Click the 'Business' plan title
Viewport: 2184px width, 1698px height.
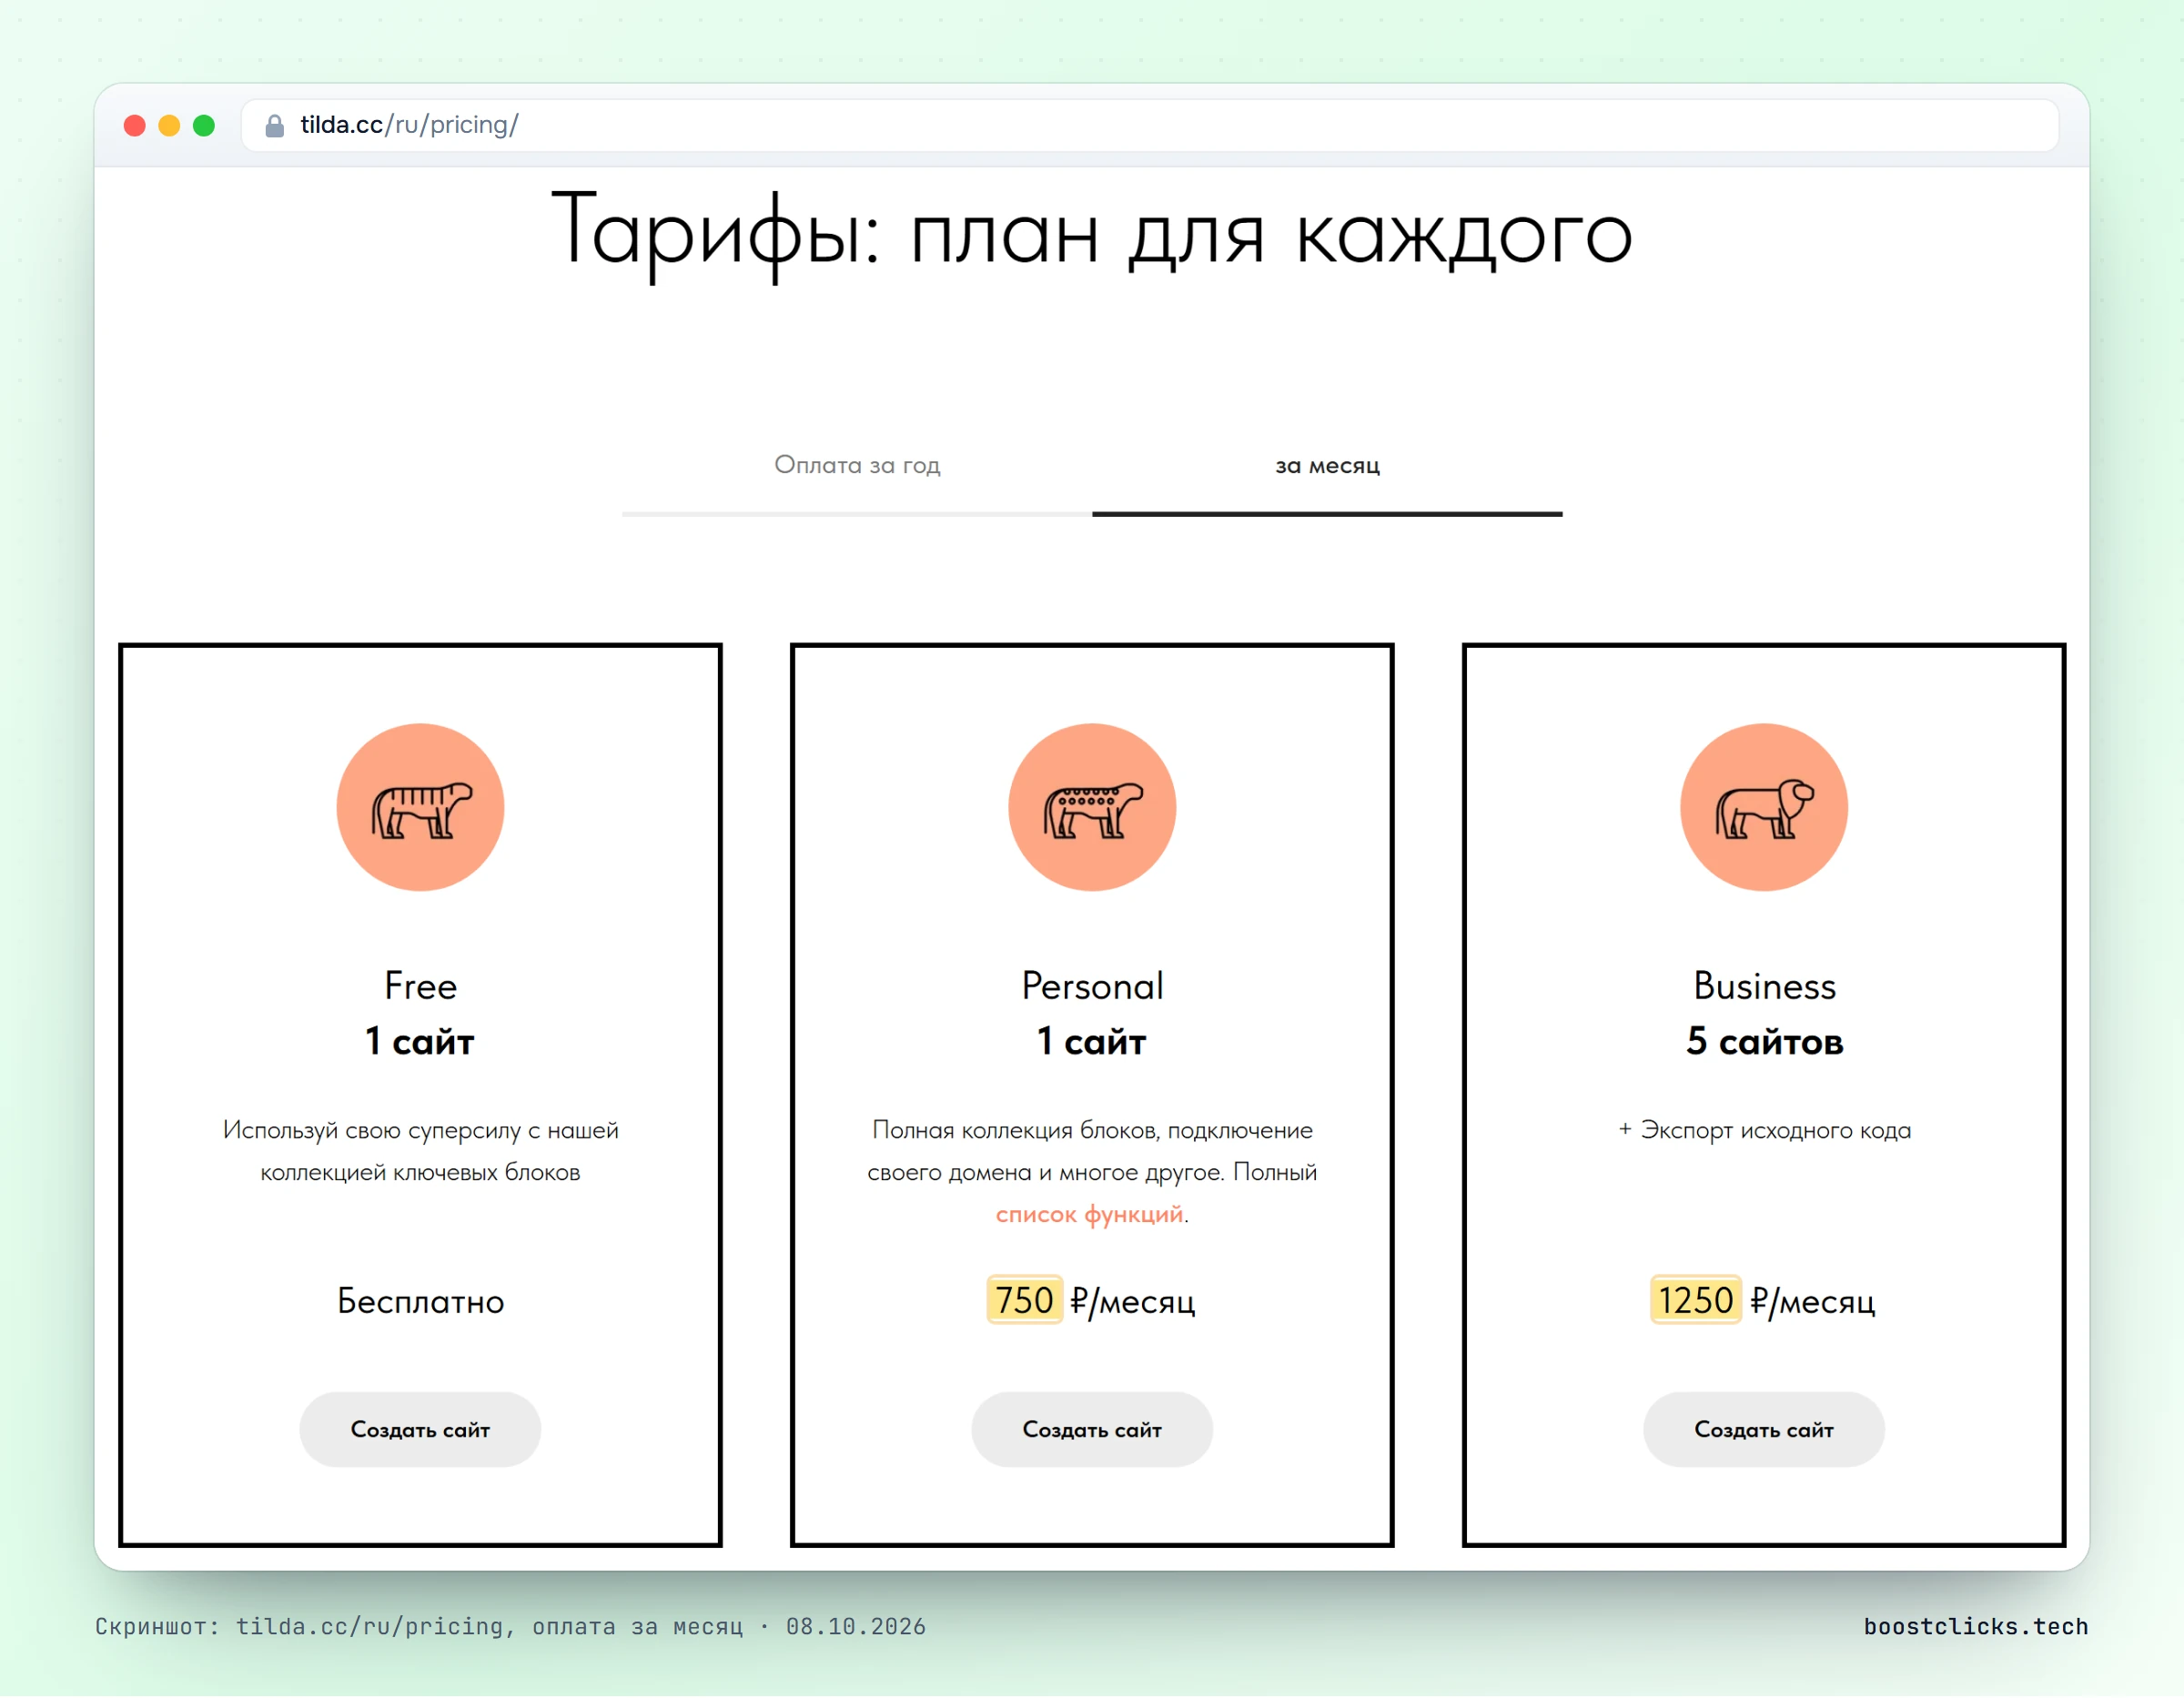point(1764,987)
